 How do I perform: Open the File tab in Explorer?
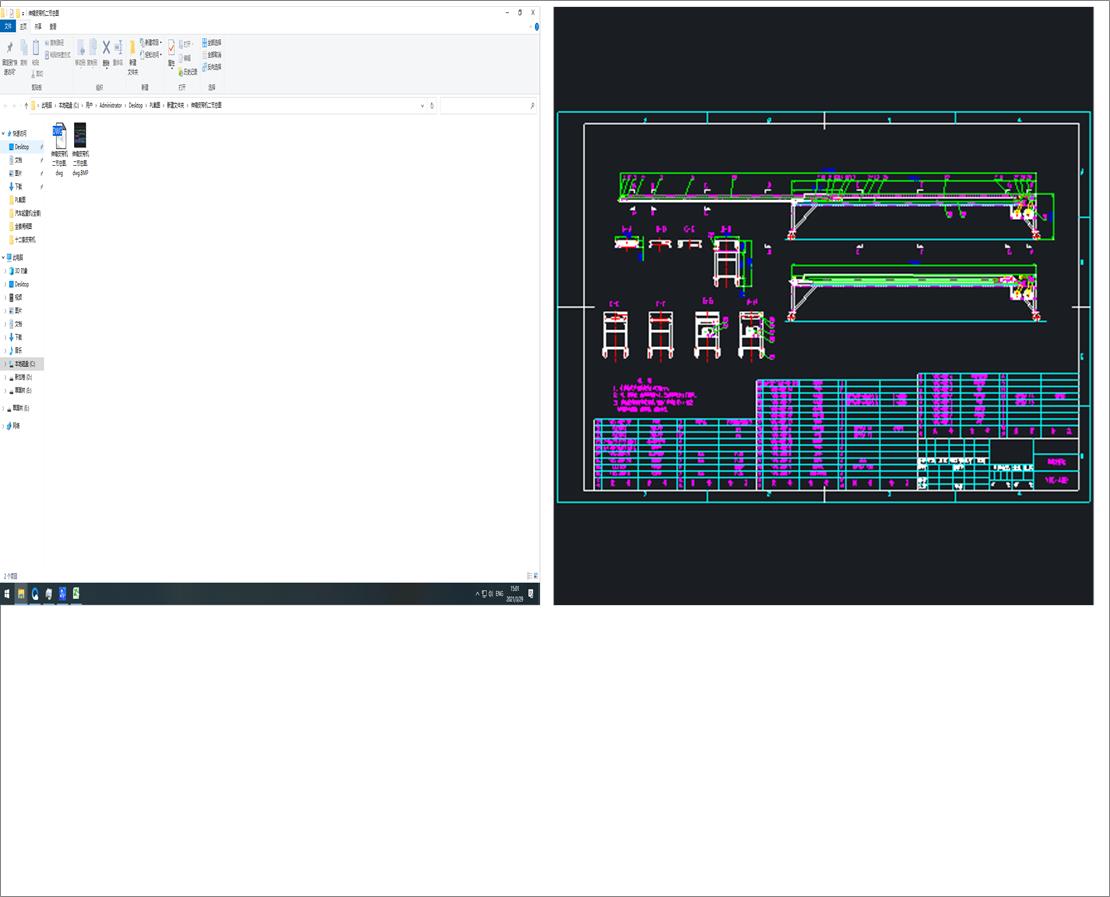pos(8,27)
